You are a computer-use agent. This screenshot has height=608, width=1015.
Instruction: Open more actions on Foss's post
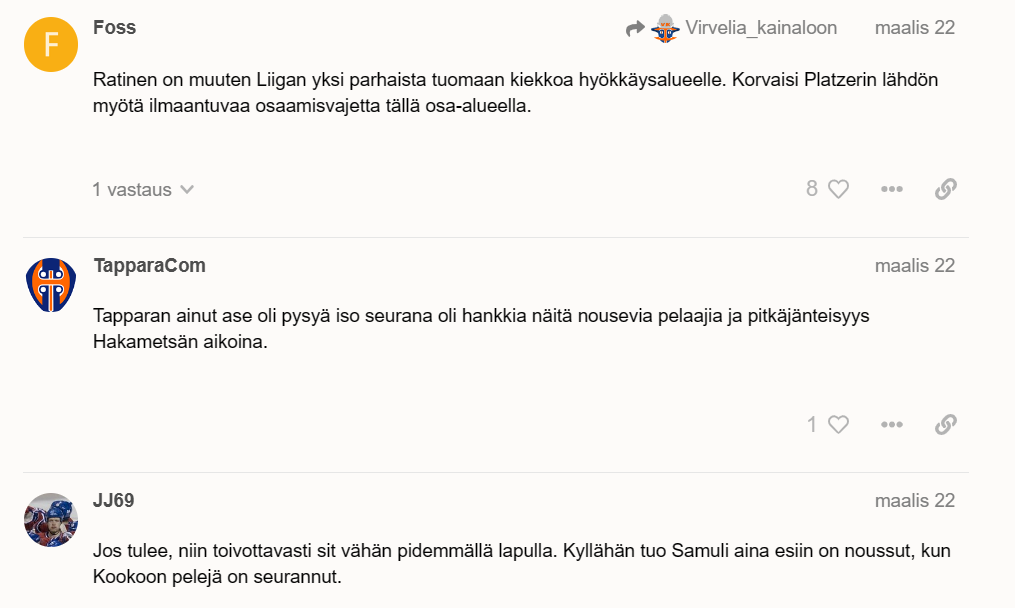pyautogui.click(x=891, y=189)
